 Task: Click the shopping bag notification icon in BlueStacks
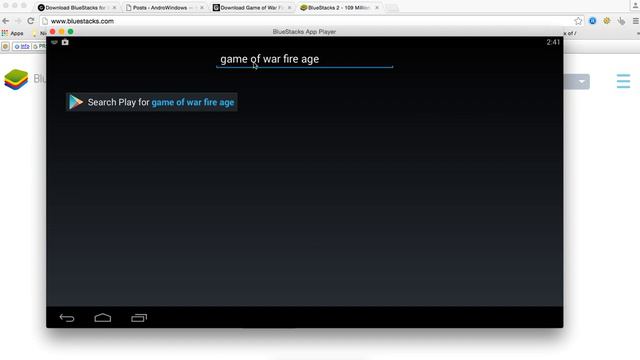pos(65,42)
